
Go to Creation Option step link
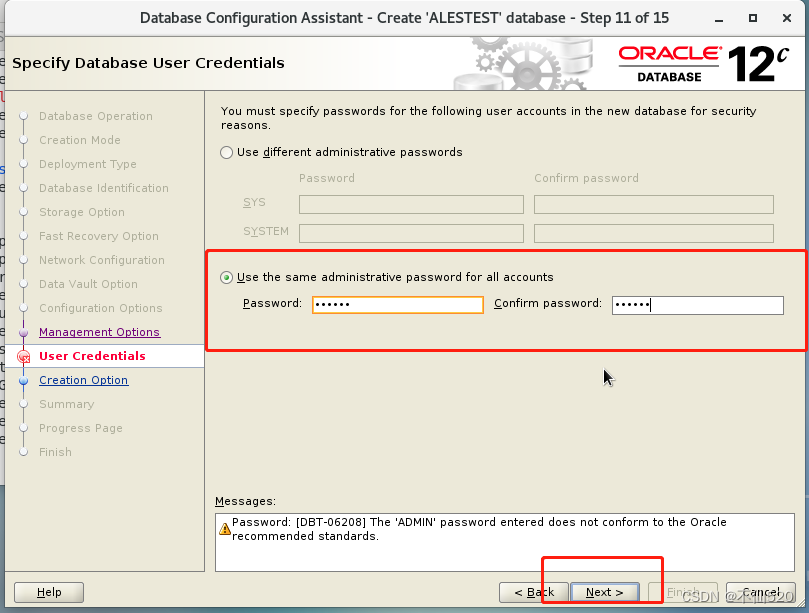(84, 380)
